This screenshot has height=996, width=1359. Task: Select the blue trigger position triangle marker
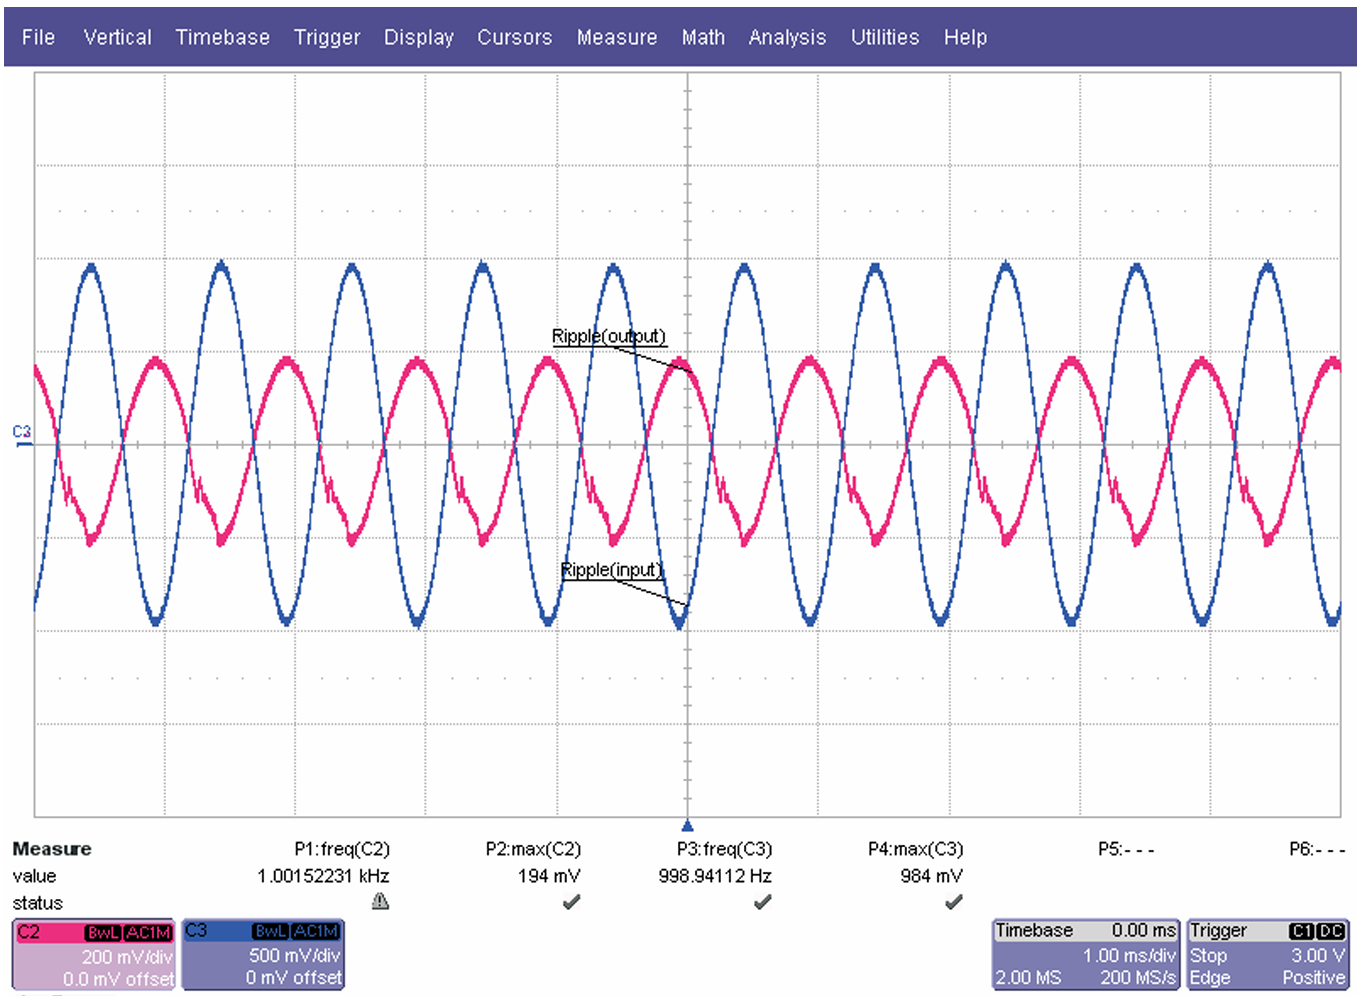(687, 826)
